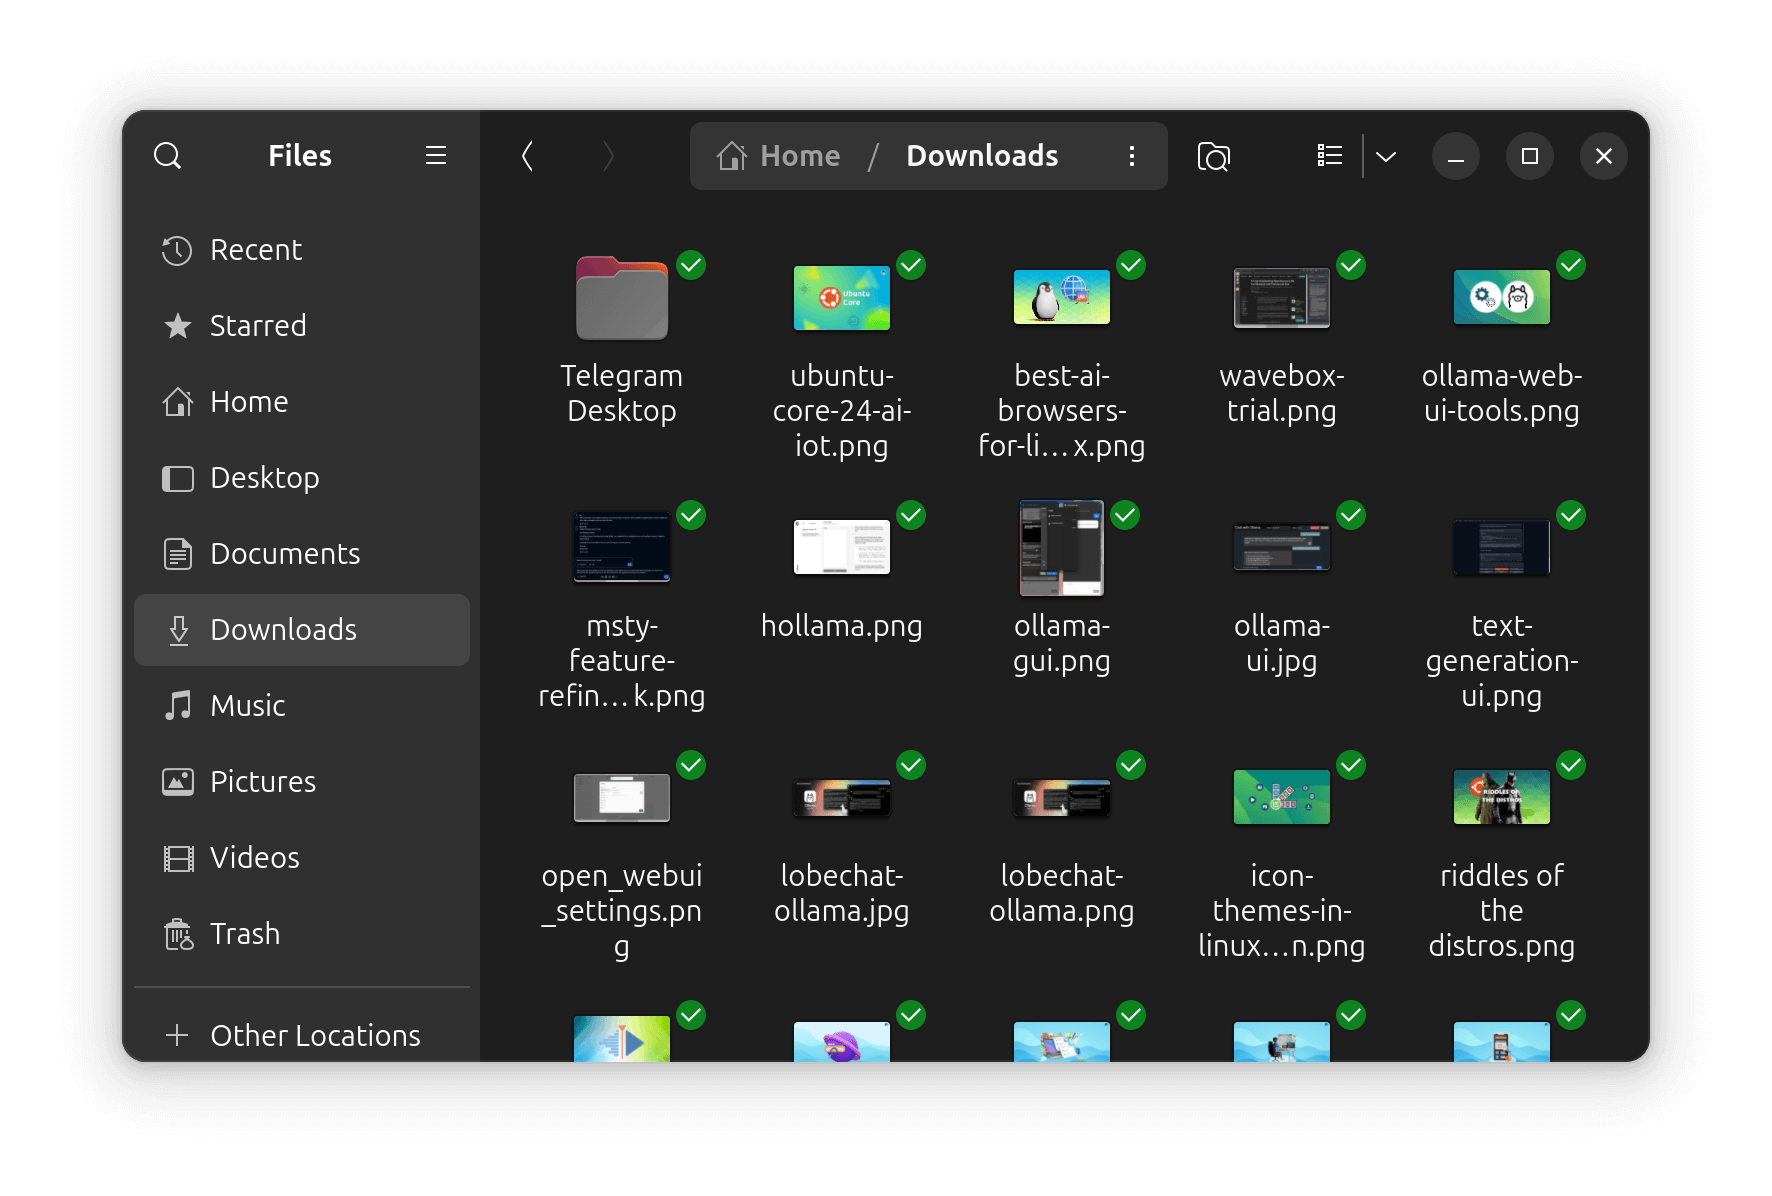Open Other Locations from the sidebar
Viewport: 1772px width, 1196px height.
point(314,1035)
